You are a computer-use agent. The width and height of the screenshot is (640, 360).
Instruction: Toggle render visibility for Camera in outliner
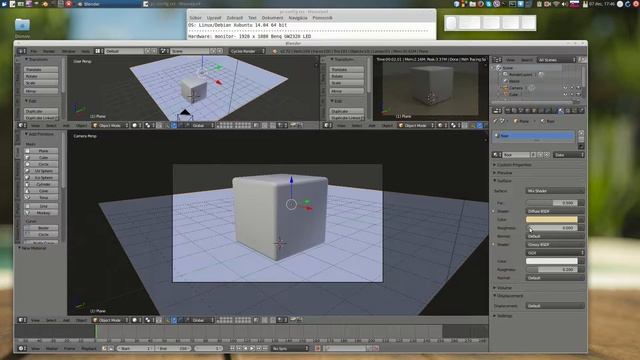click(x=578, y=88)
